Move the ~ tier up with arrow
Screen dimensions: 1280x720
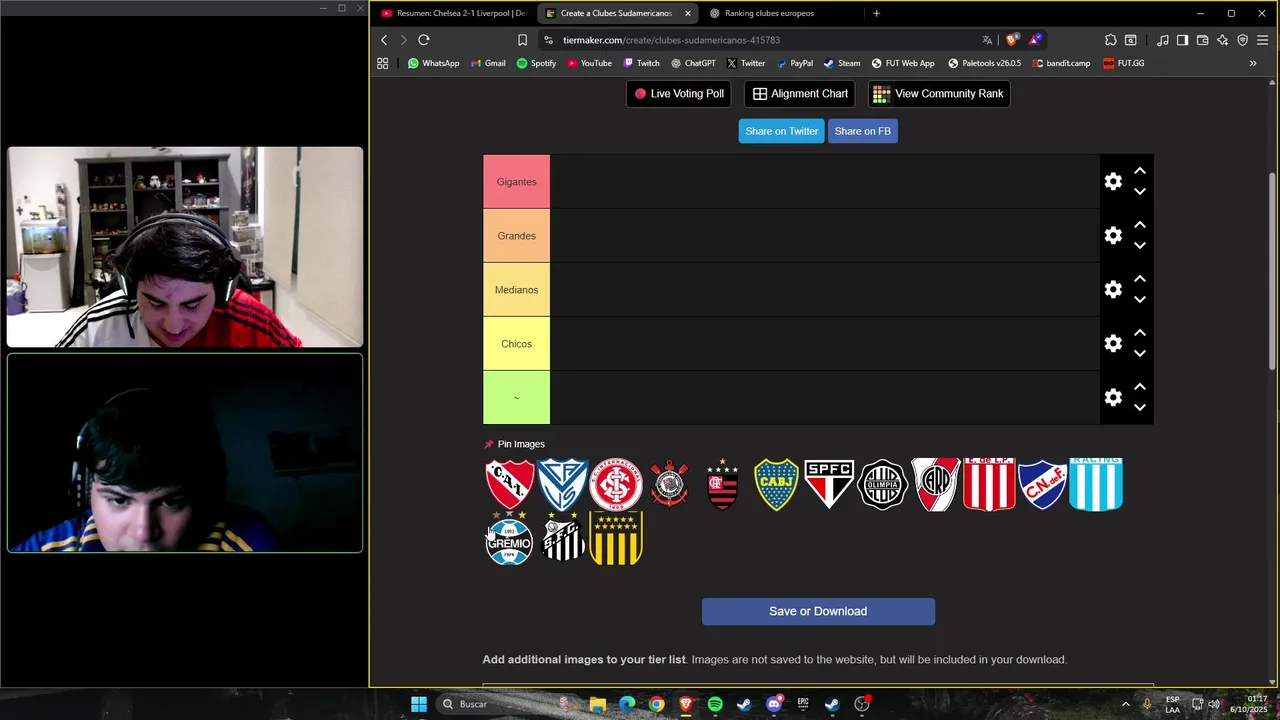(1140, 388)
